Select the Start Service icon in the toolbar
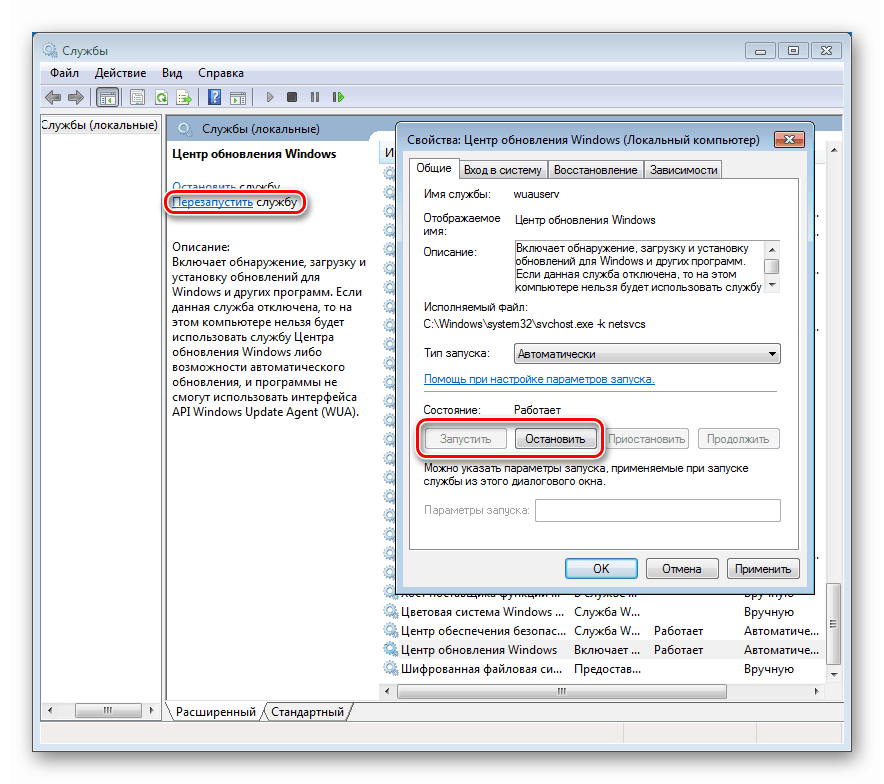 pos(269,96)
